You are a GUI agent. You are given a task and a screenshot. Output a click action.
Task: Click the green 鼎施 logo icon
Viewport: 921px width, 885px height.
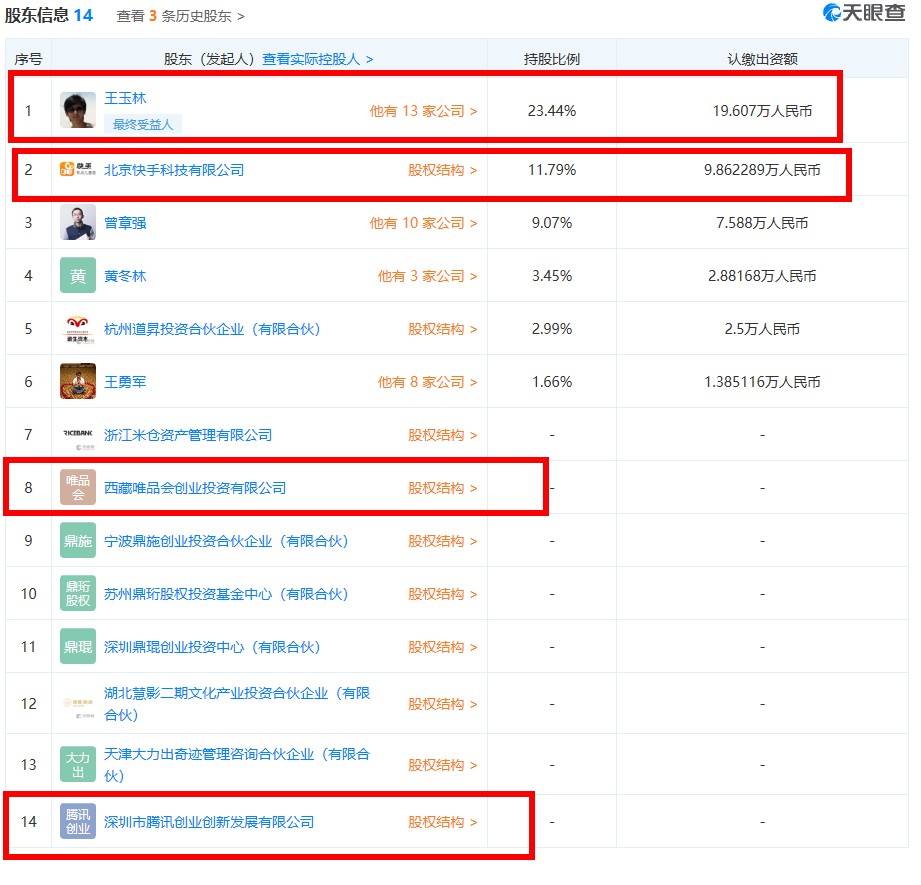click(x=78, y=540)
